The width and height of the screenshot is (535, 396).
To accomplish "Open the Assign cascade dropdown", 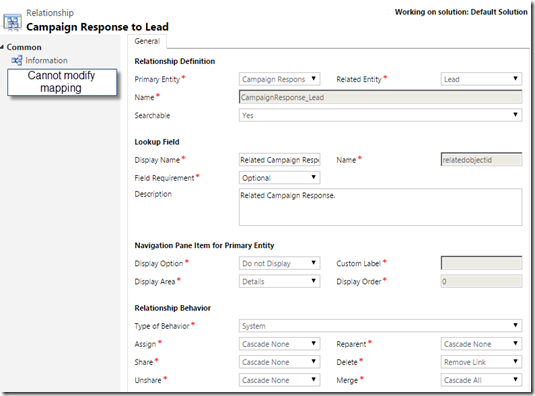I will coord(279,344).
